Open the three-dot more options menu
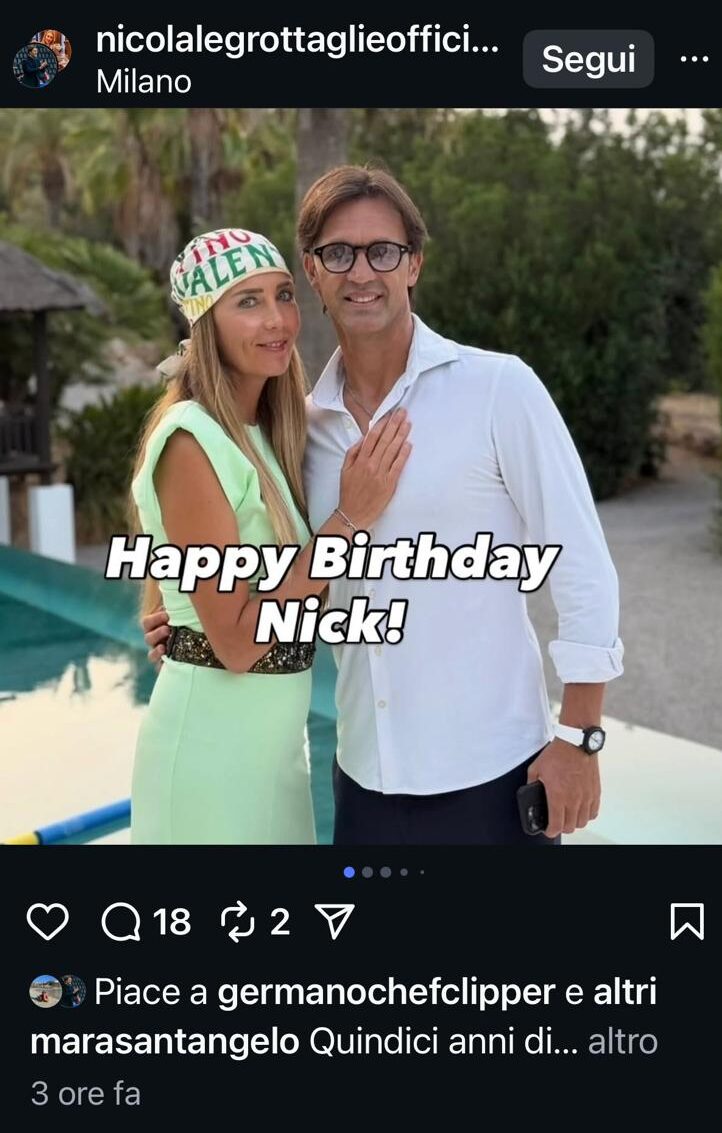The height and width of the screenshot is (1133, 722). pyautogui.click(x=693, y=59)
